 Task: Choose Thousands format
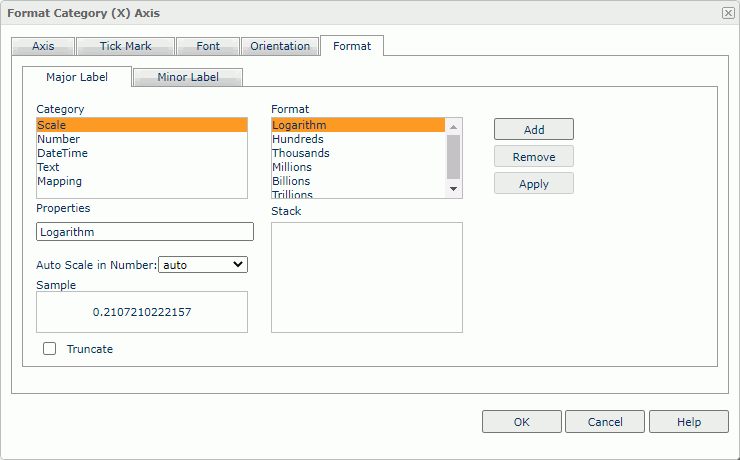coord(358,153)
